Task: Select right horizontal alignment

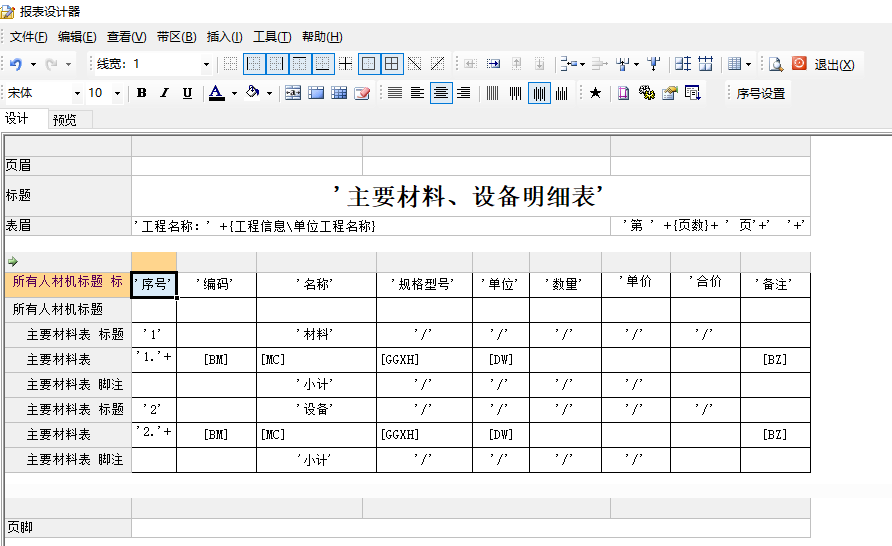Action: tap(464, 93)
